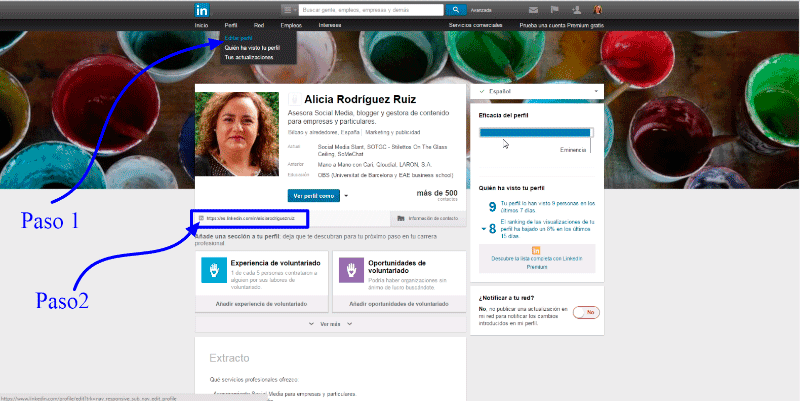Choose Quién ha visto tu perfil menu entry

point(251,47)
